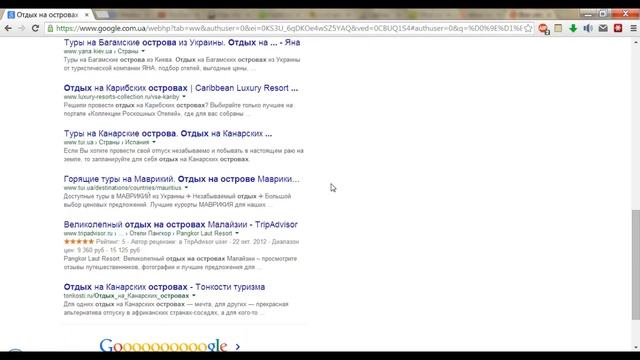
Task: Click the red square extension icon next to the menu button
Action: [618, 28]
